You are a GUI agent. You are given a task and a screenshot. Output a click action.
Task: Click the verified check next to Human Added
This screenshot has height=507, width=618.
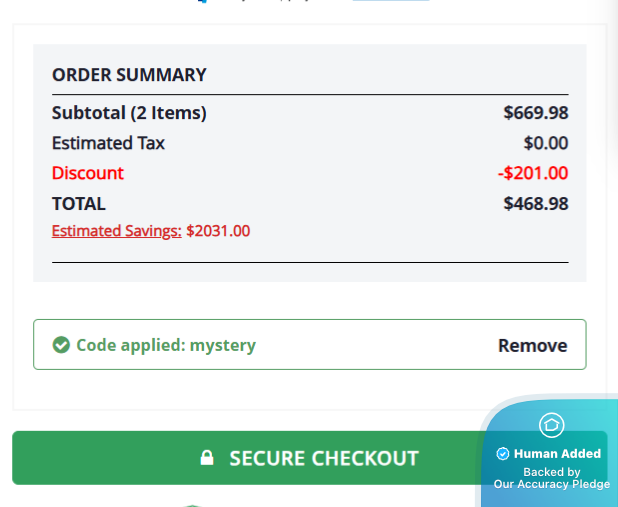(503, 454)
